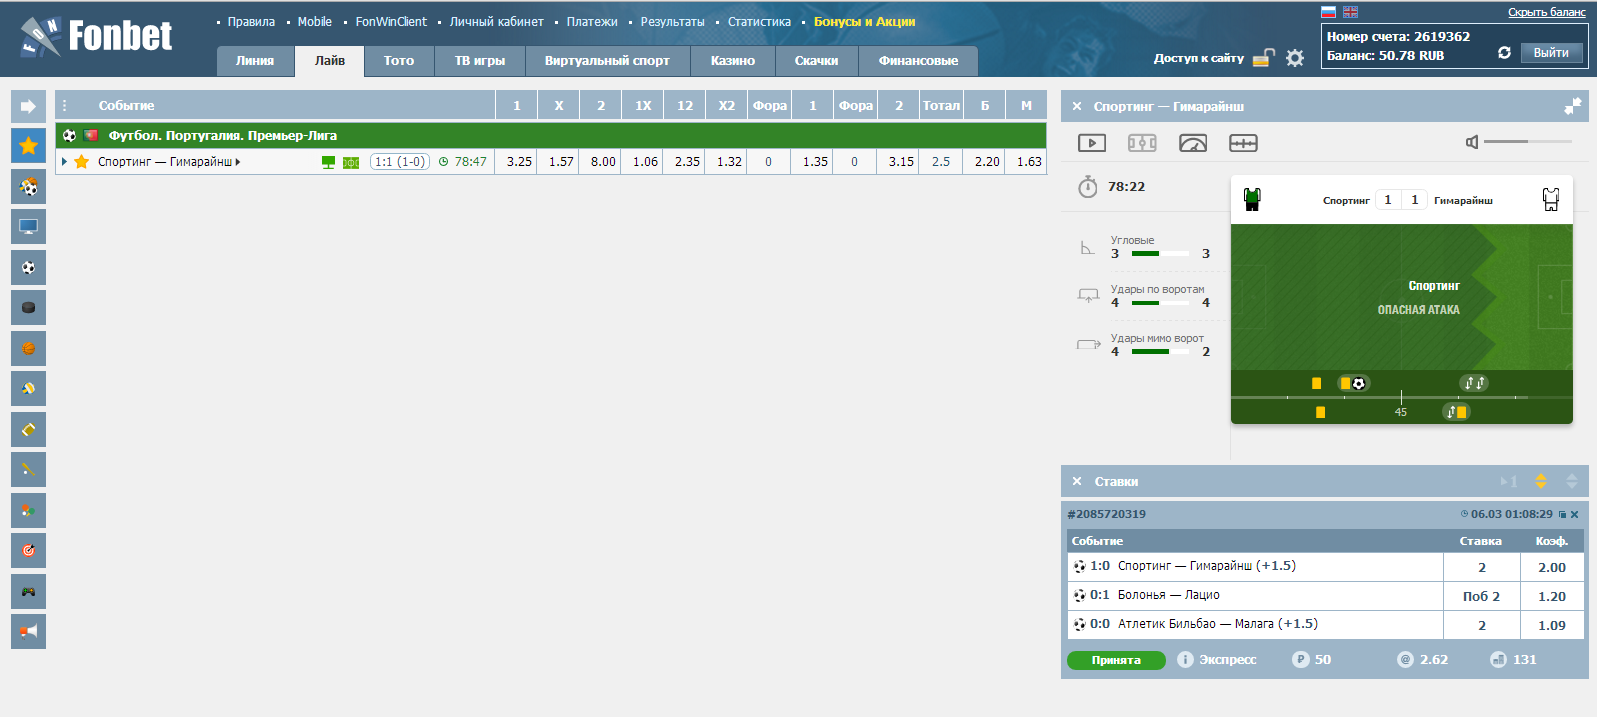This screenshot has height=717, width=1597.
Task: Refresh the account balance
Action: pos(1504,53)
